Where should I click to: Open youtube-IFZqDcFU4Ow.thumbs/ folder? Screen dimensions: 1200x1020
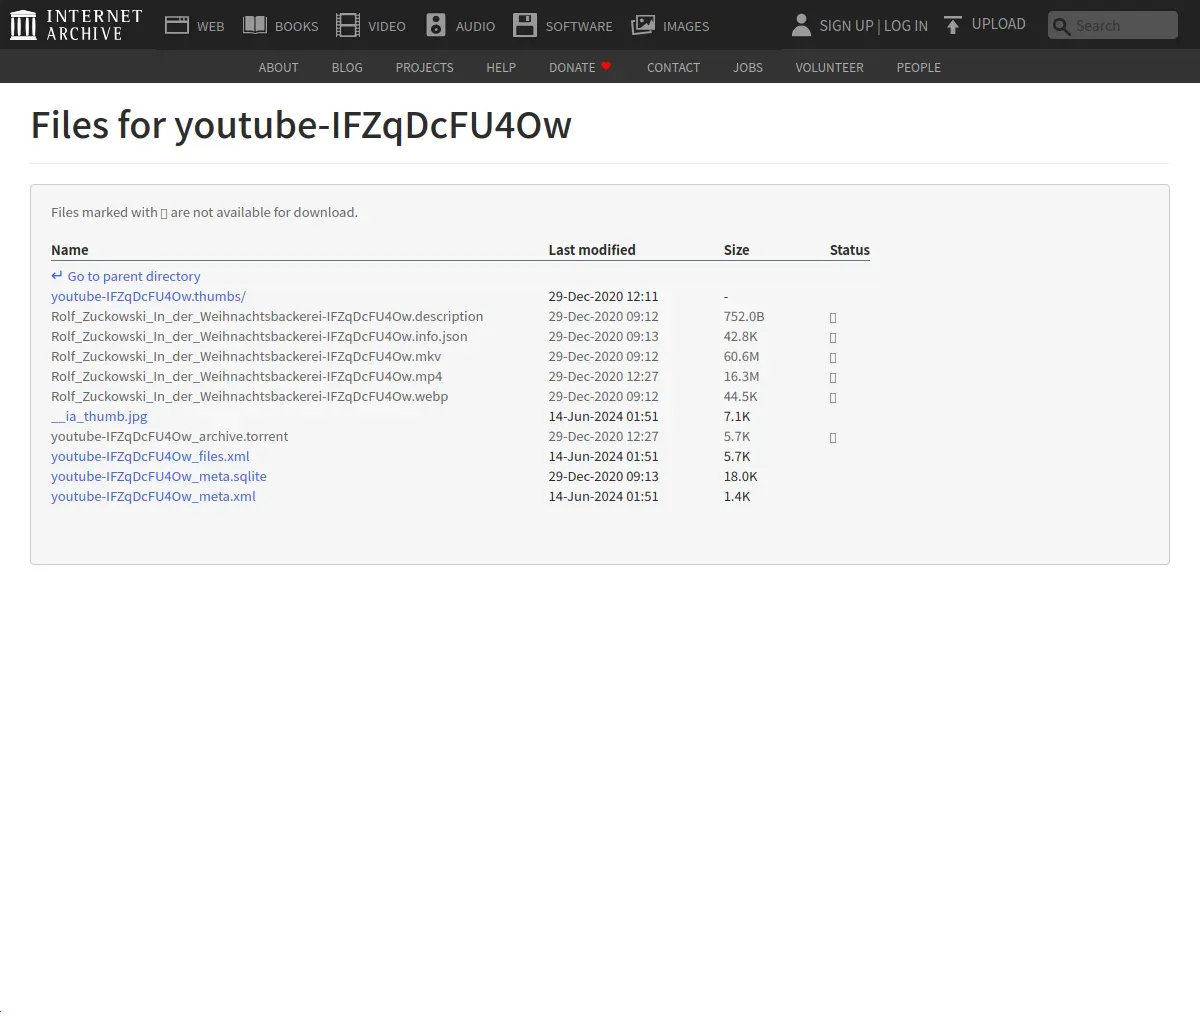coord(148,296)
